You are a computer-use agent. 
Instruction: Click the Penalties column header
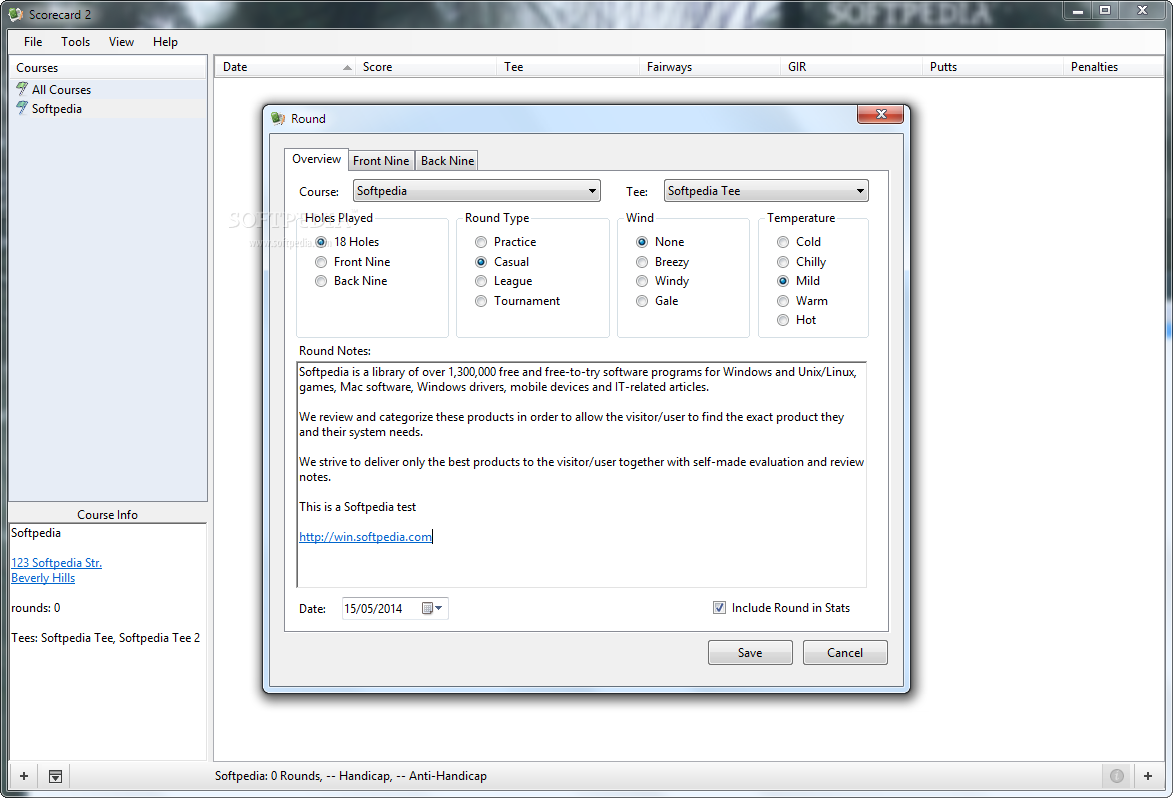1113,67
